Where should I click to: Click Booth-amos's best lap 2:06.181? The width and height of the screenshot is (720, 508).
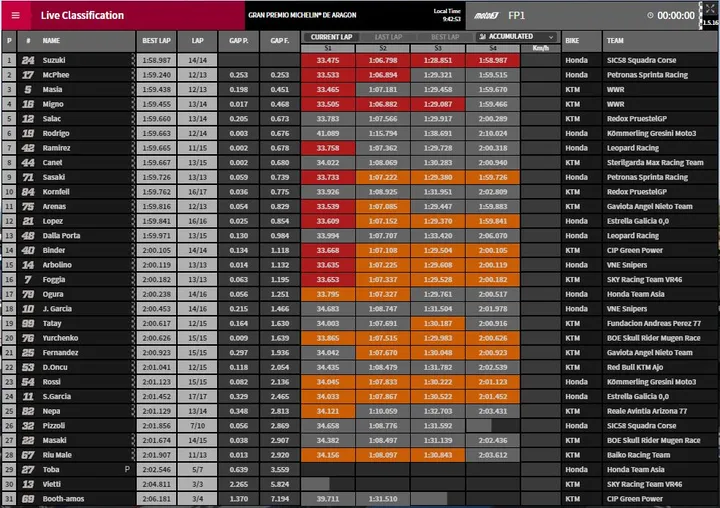tap(156, 499)
